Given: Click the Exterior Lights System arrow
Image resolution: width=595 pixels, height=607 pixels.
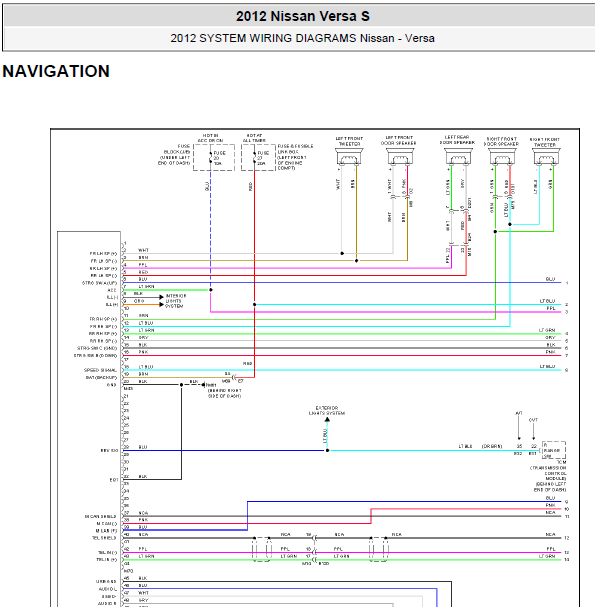Looking at the screenshot, I should pos(327,420).
